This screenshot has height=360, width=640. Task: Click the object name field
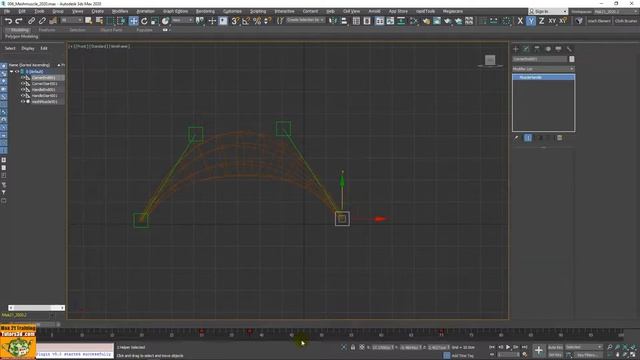click(540, 59)
